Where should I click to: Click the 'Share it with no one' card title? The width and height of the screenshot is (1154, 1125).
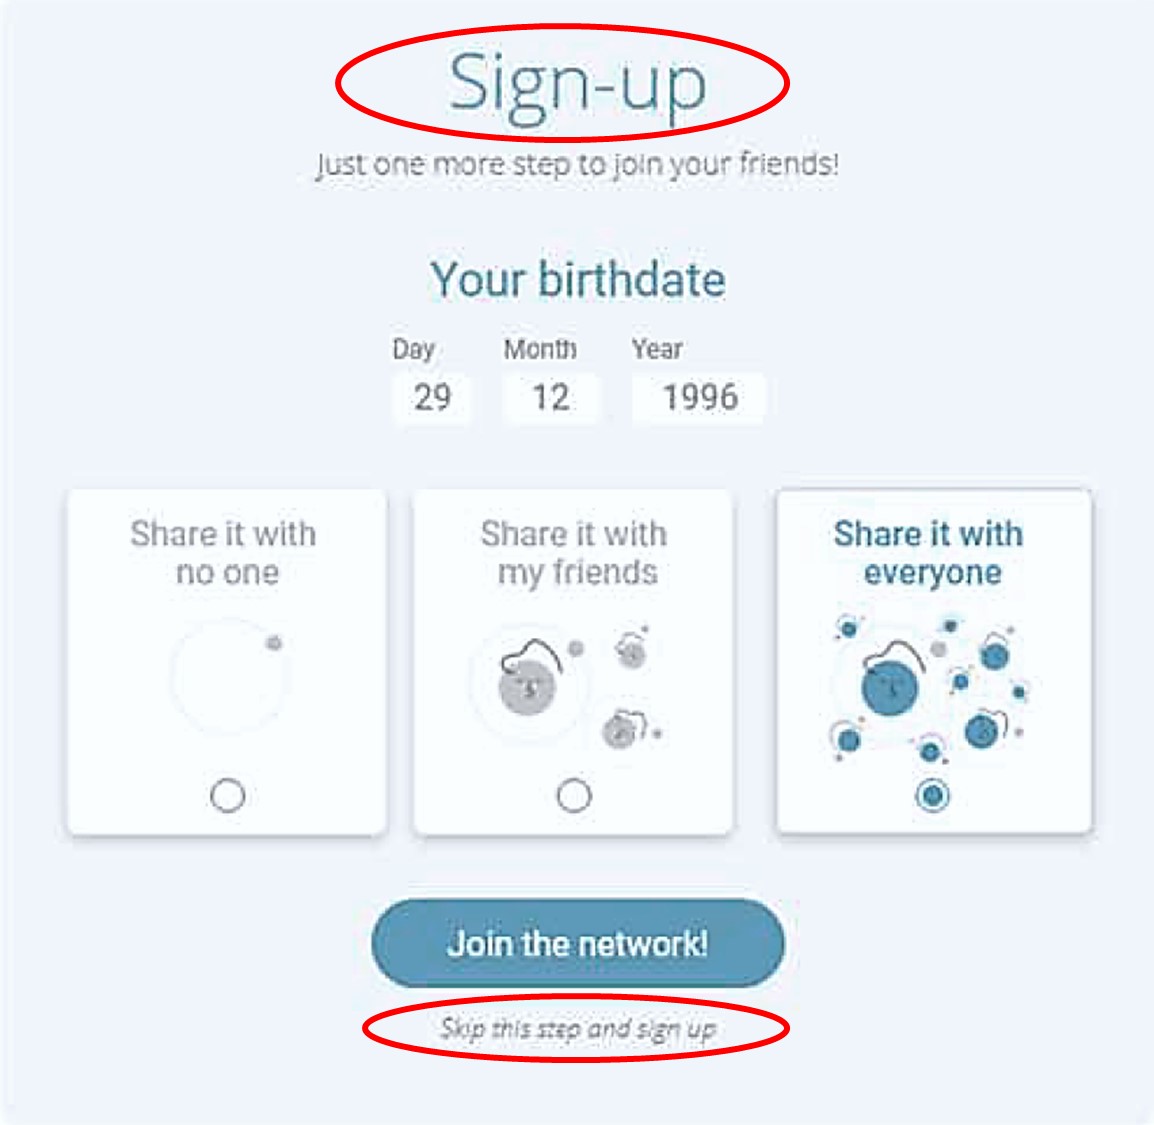point(224,553)
